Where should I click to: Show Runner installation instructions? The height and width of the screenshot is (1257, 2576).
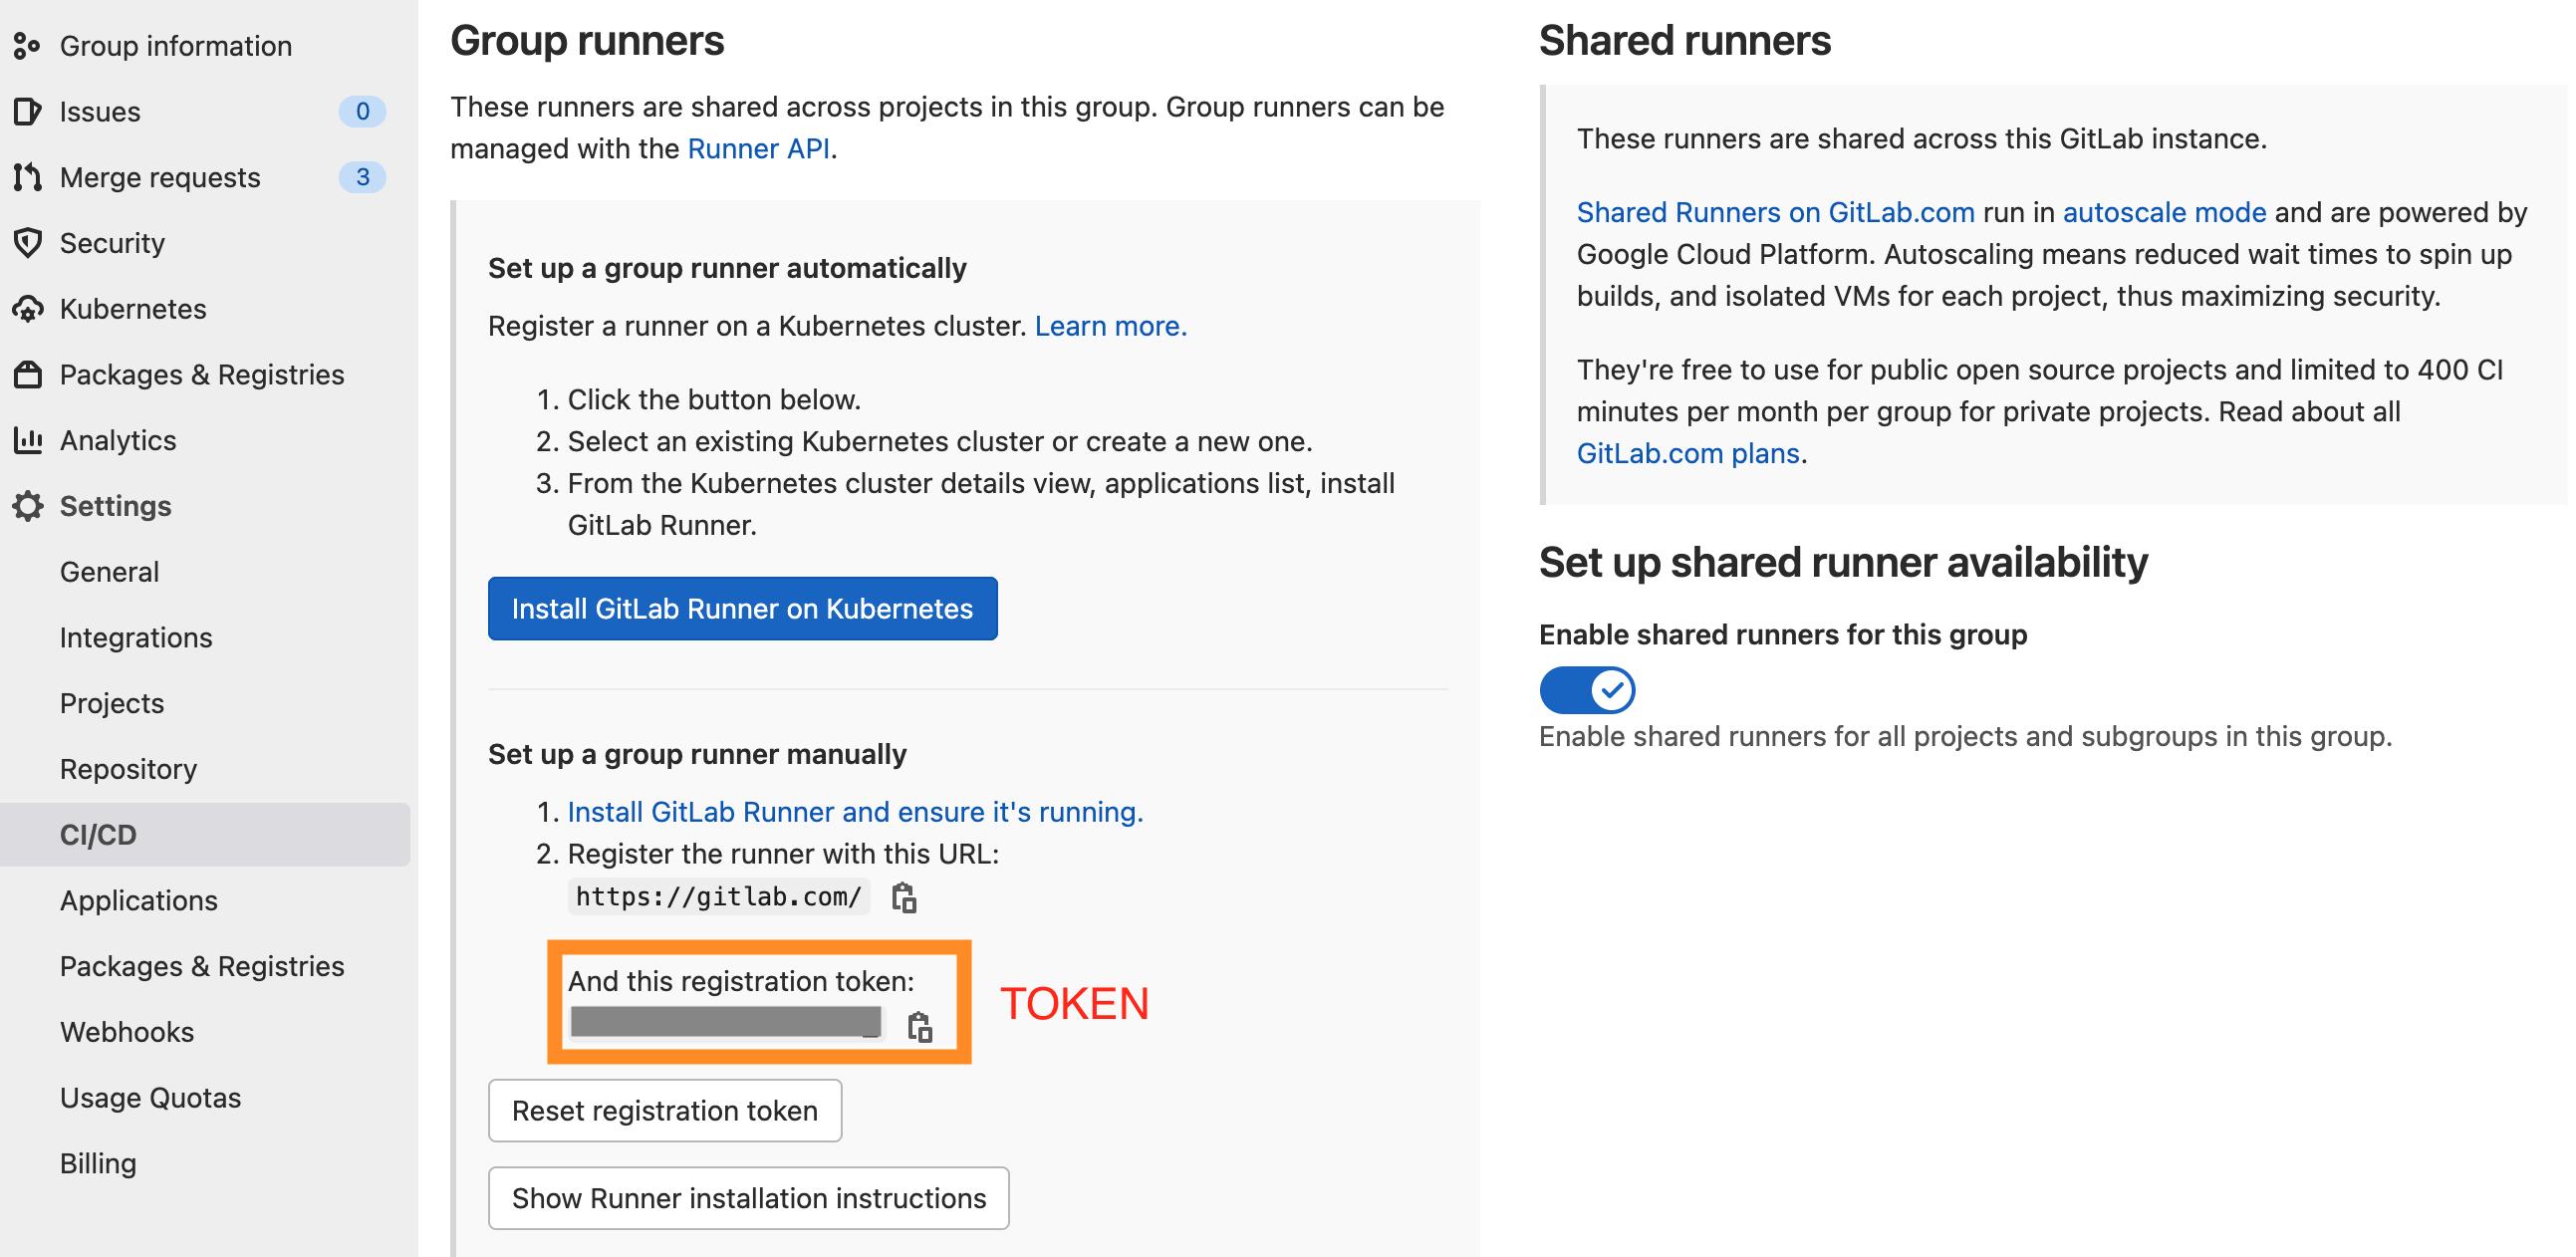coord(748,1198)
